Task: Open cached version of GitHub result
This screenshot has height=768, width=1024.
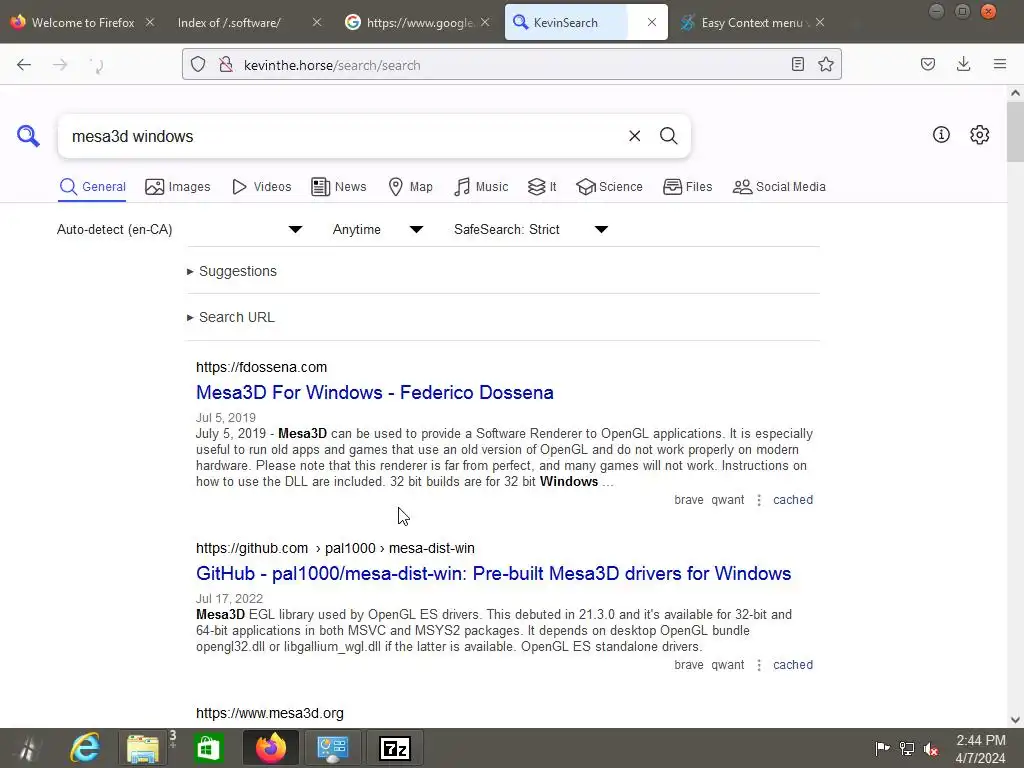Action: pos(793,665)
